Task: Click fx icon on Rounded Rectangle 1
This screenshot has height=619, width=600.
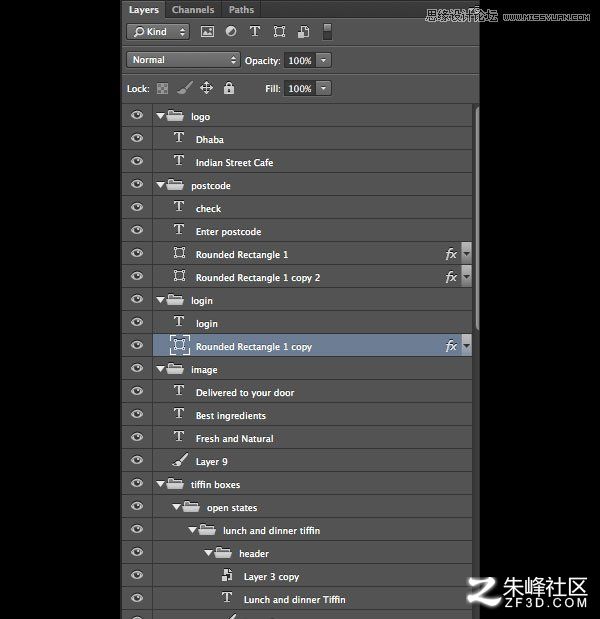Action: pyautogui.click(x=451, y=254)
